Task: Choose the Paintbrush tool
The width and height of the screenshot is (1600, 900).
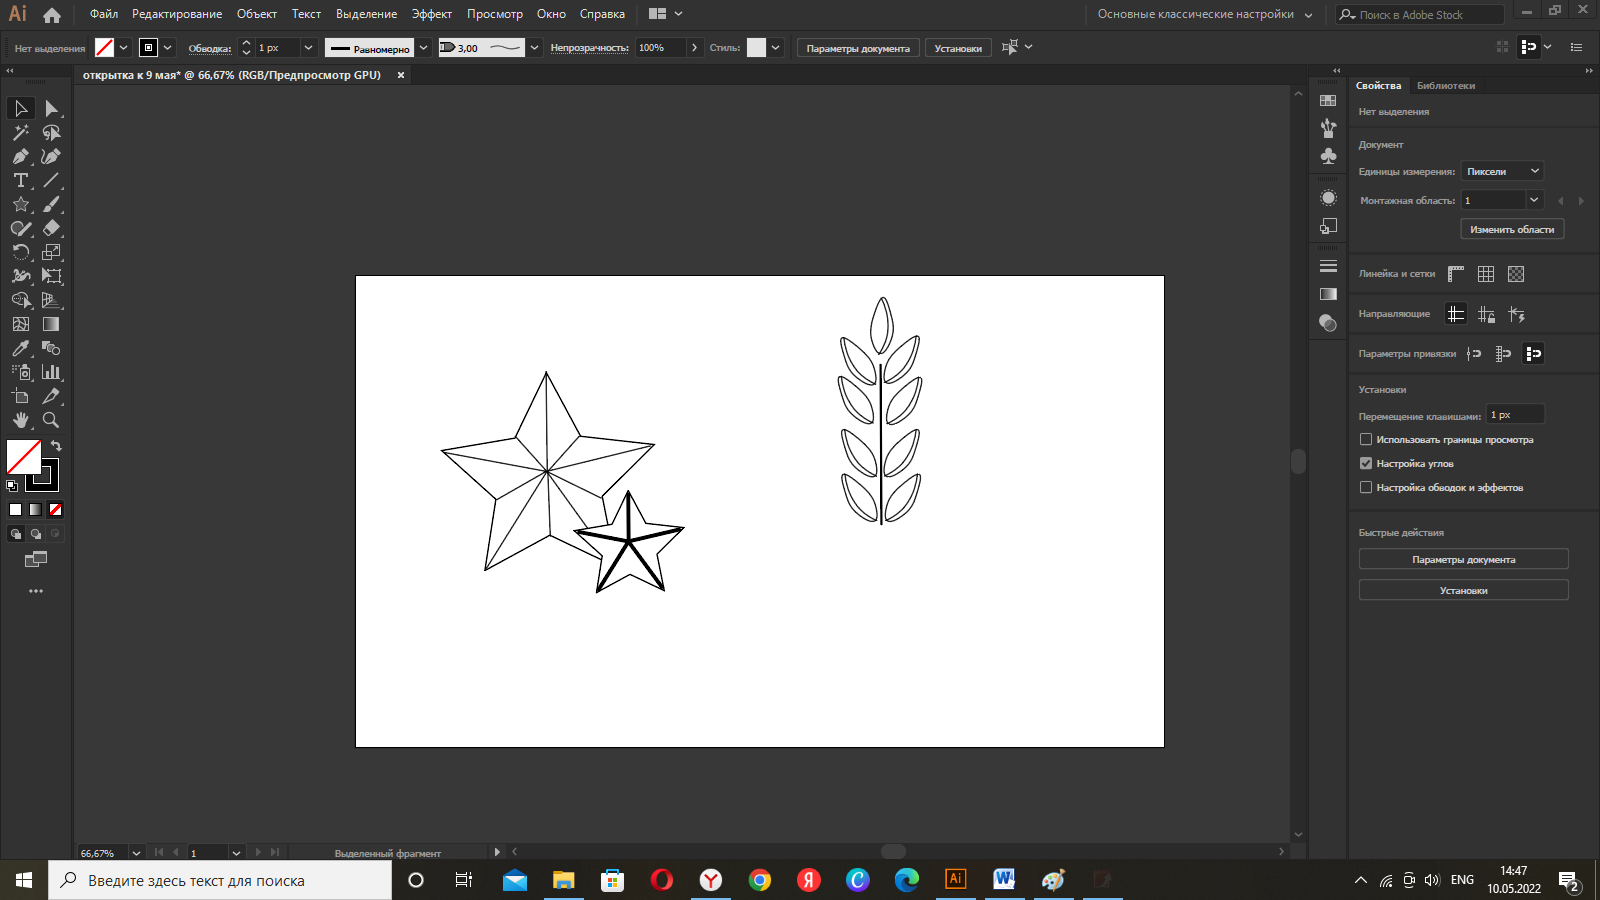Action: [x=51, y=205]
